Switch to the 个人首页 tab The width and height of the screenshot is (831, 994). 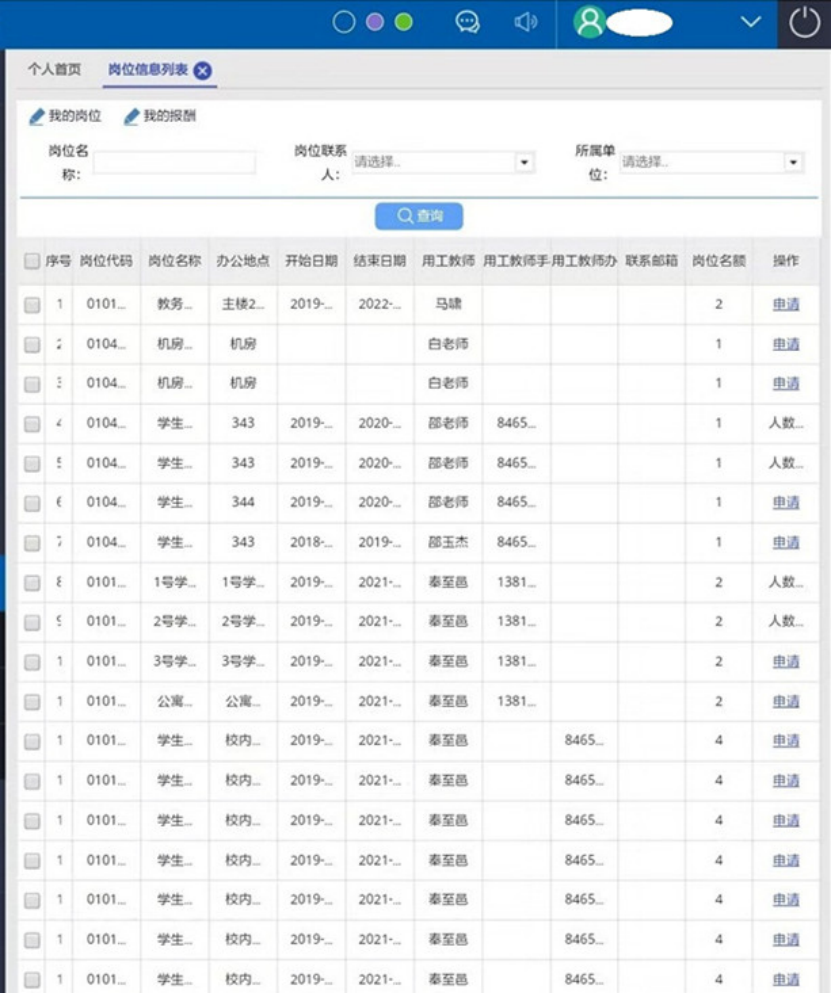point(54,70)
